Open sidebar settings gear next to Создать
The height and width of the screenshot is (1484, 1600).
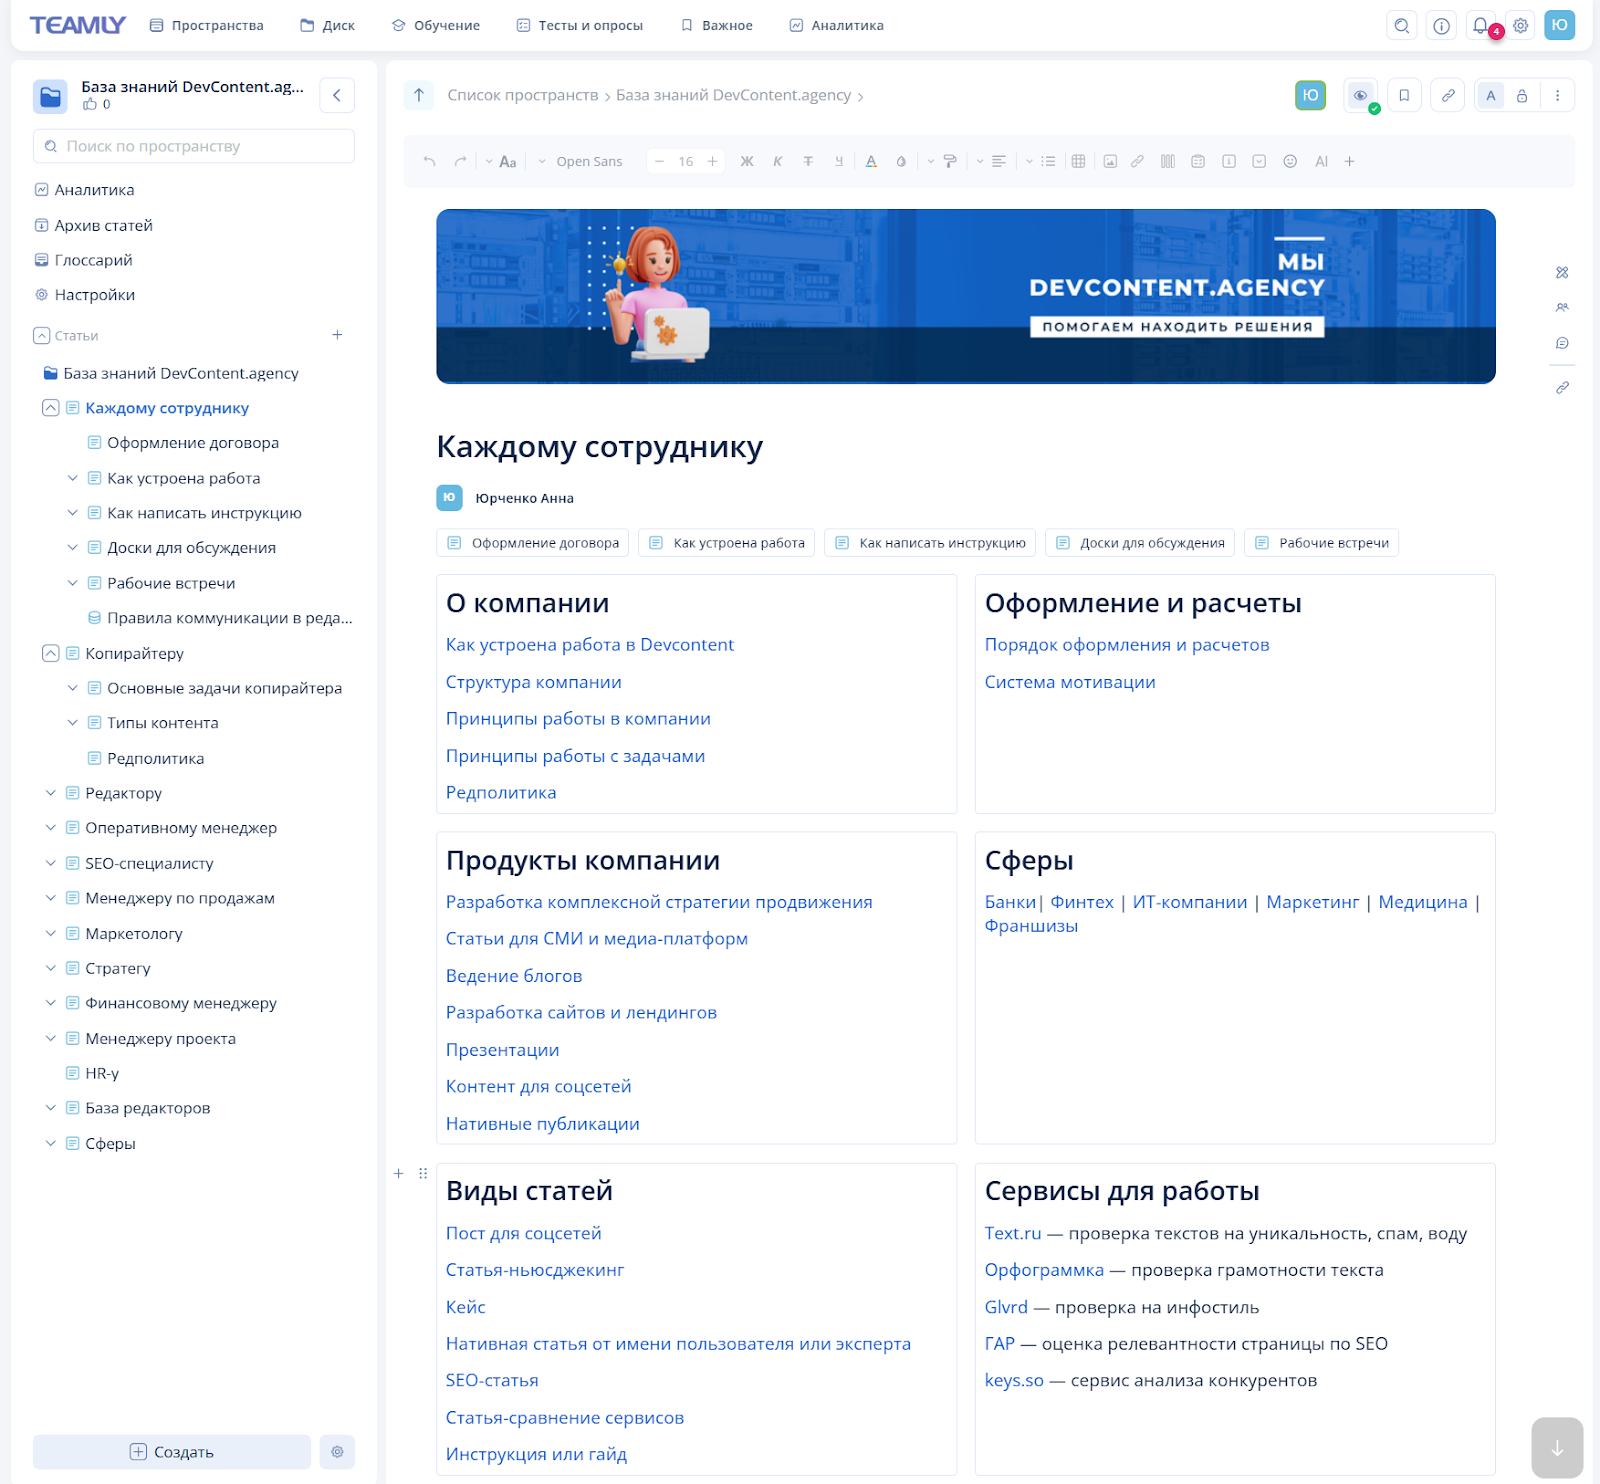click(x=337, y=1452)
